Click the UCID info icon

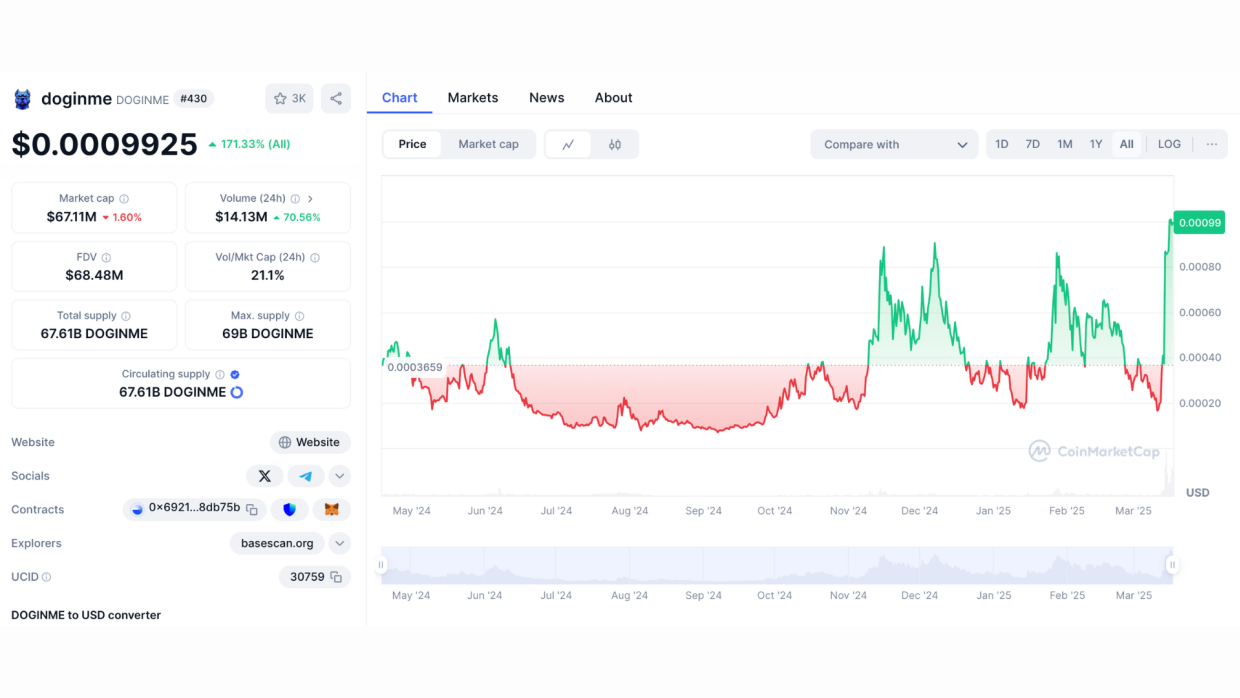pyautogui.click(x=46, y=577)
